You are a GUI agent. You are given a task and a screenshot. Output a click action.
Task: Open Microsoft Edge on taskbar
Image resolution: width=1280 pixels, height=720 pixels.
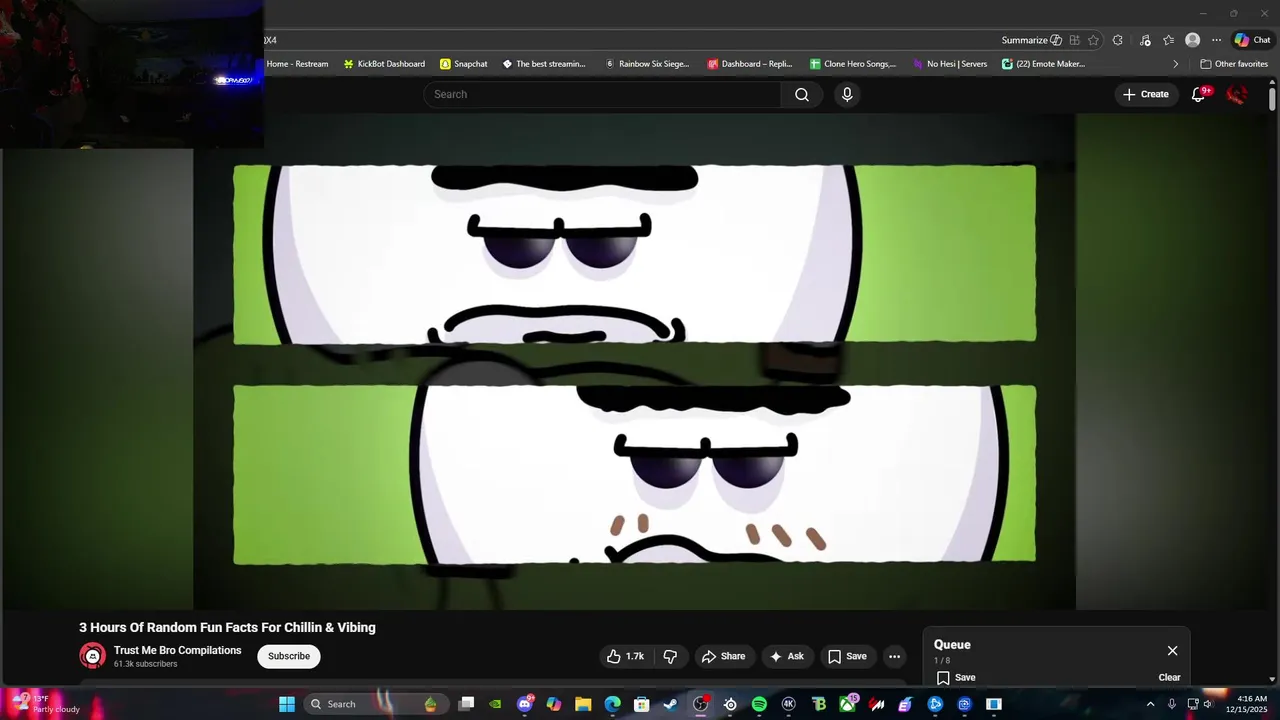pos(612,704)
